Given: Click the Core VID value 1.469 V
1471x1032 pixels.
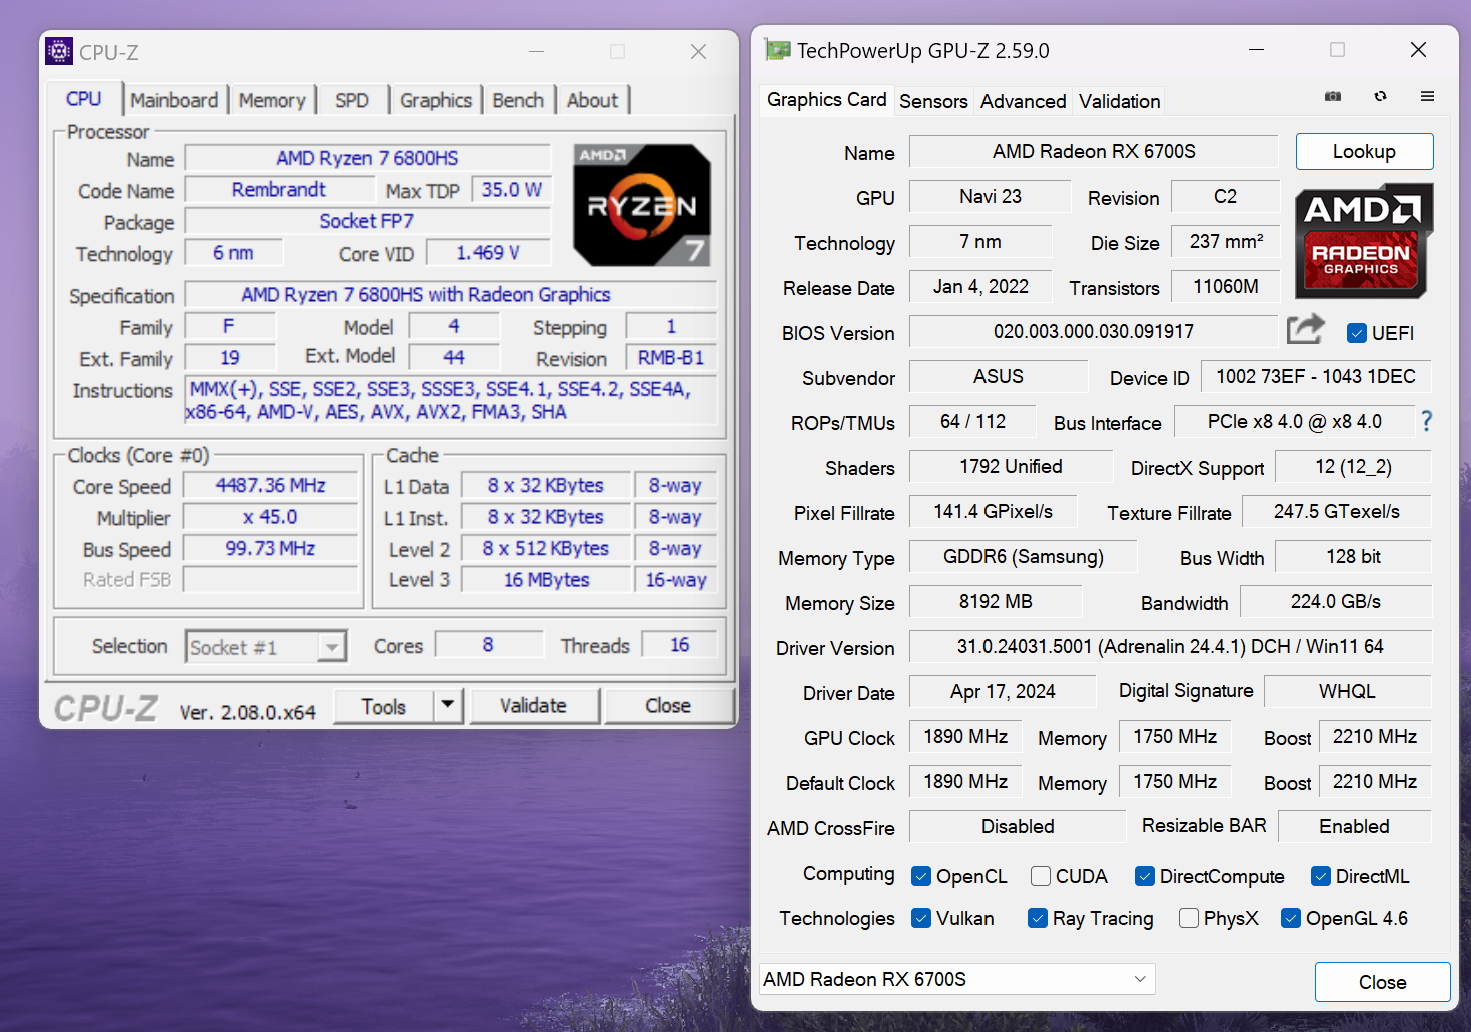Looking at the screenshot, I should coord(488,253).
